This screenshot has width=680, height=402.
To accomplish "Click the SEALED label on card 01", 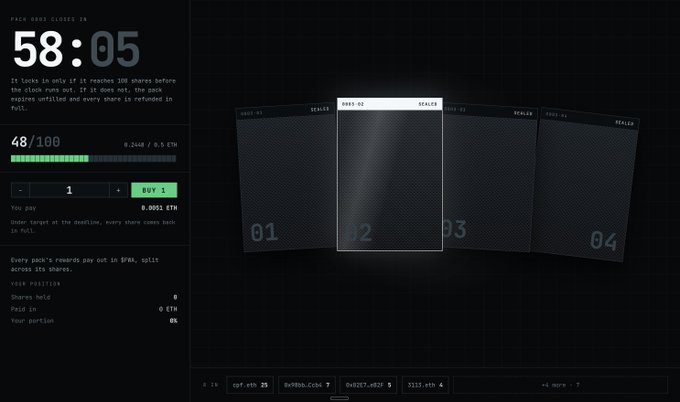I will coord(320,109).
